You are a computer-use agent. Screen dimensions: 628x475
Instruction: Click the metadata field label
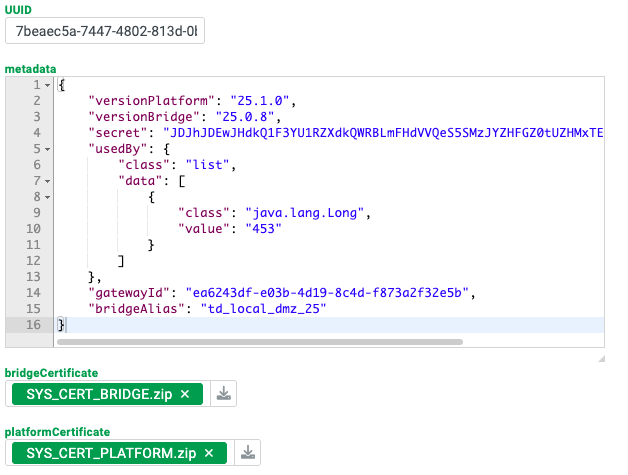30,69
